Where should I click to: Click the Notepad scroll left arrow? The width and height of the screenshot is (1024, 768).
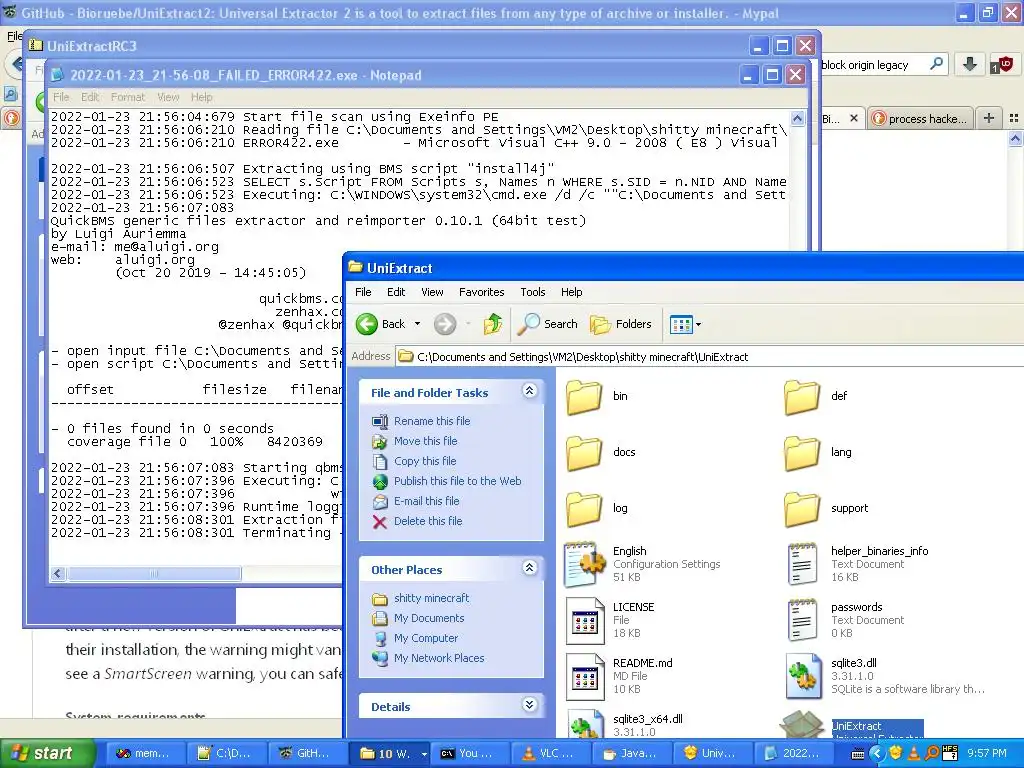click(x=57, y=573)
